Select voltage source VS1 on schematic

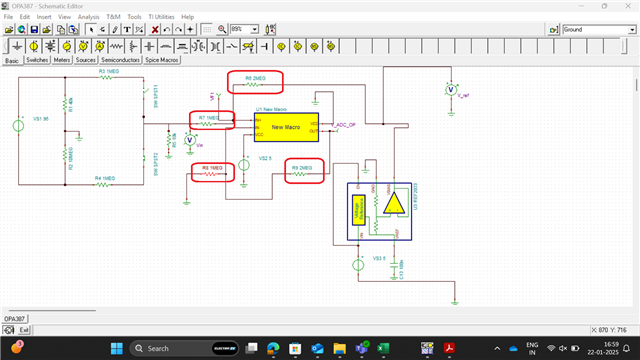pos(18,126)
